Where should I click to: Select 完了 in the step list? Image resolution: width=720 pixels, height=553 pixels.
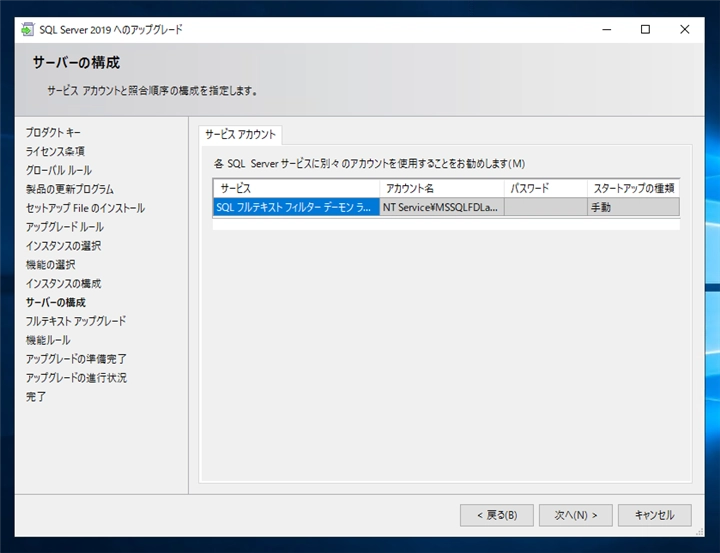[36, 396]
